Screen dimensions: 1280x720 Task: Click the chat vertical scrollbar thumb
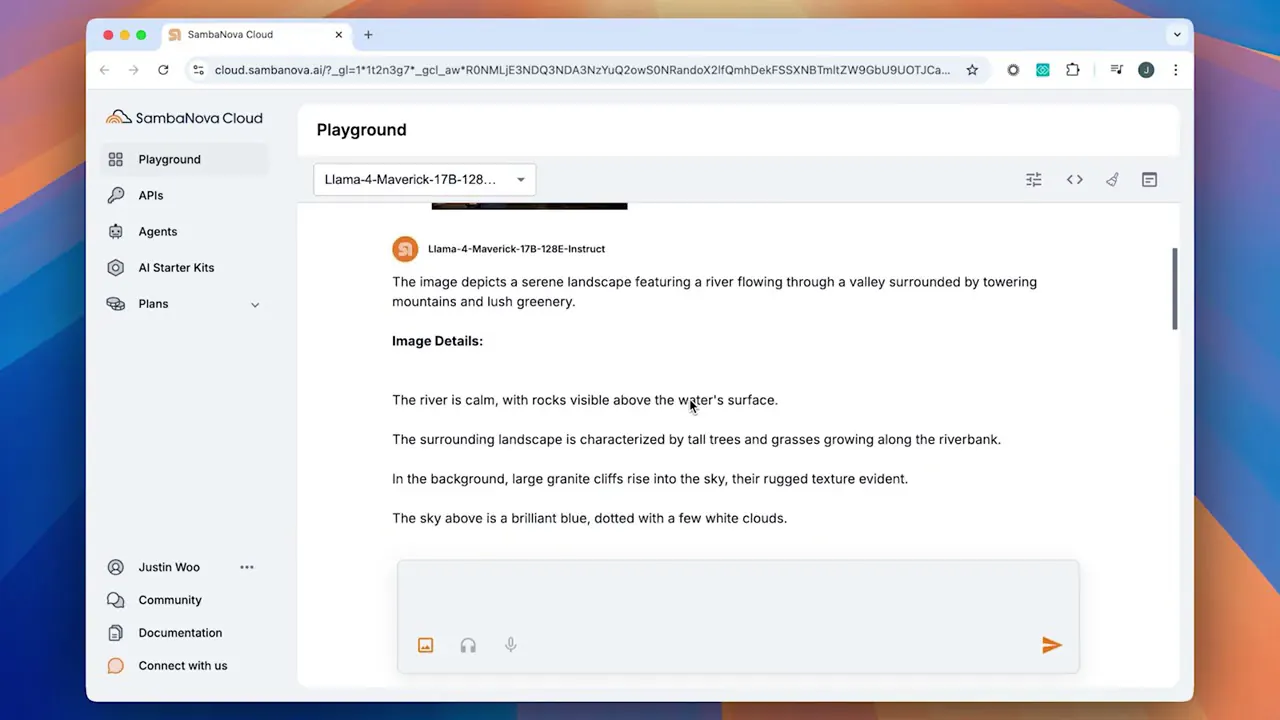[x=1174, y=288]
